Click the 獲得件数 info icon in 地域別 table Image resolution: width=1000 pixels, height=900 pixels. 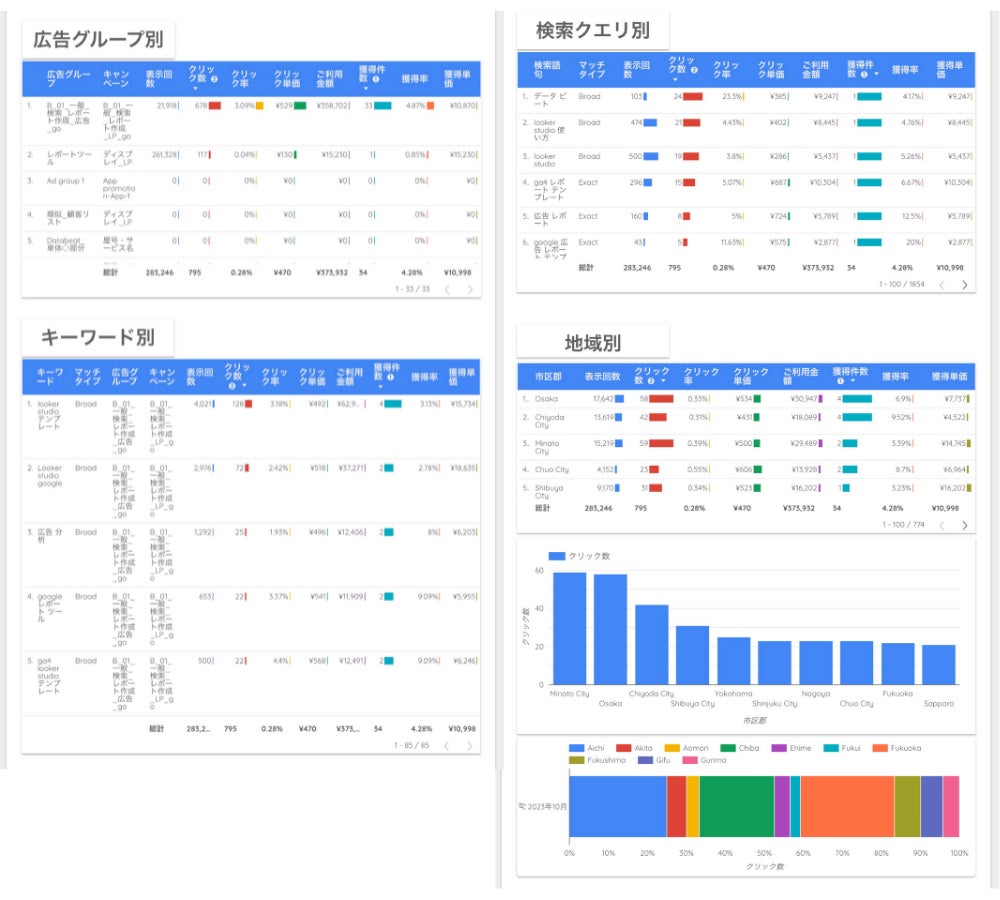[841, 381]
